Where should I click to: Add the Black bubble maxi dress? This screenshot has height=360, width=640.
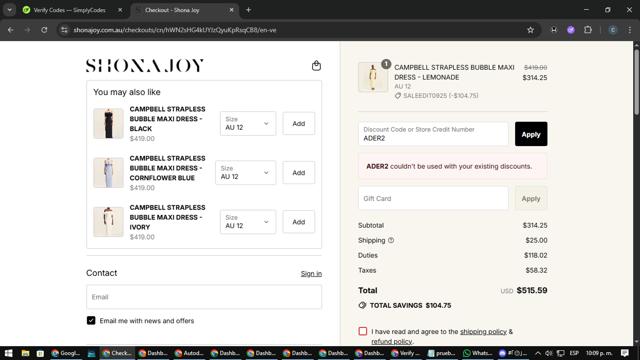(298, 123)
